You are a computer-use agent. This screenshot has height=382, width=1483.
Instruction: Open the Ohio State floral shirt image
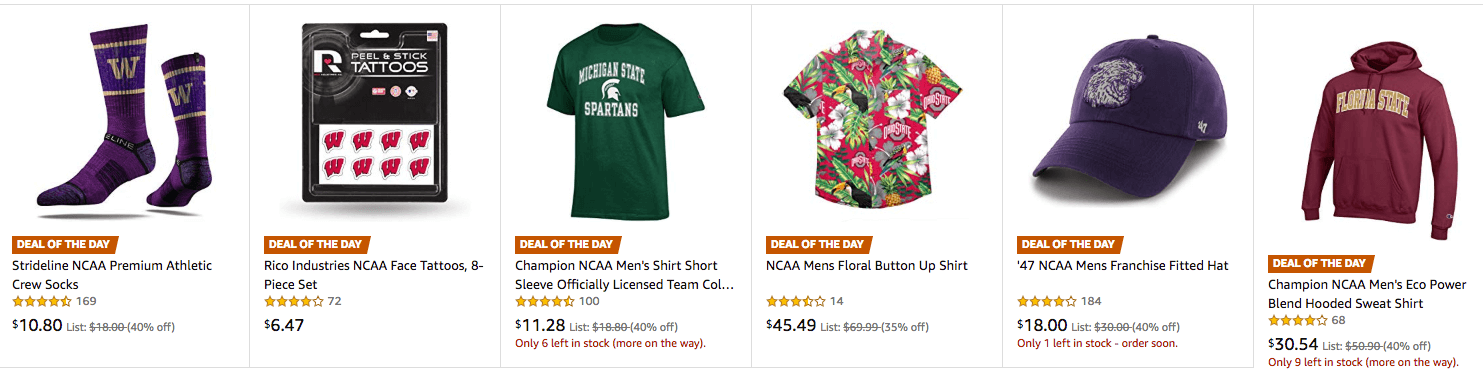[x=876, y=122]
